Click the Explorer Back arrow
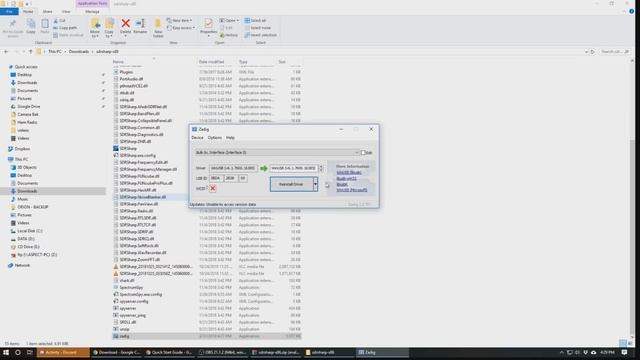The width and height of the screenshot is (640, 360). pos(6,52)
